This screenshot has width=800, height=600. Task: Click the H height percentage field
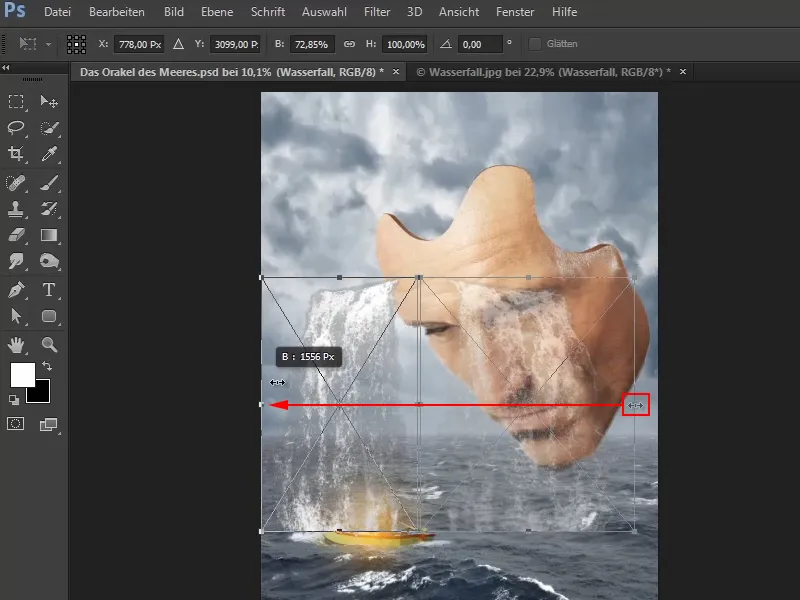[x=405, y=44]
